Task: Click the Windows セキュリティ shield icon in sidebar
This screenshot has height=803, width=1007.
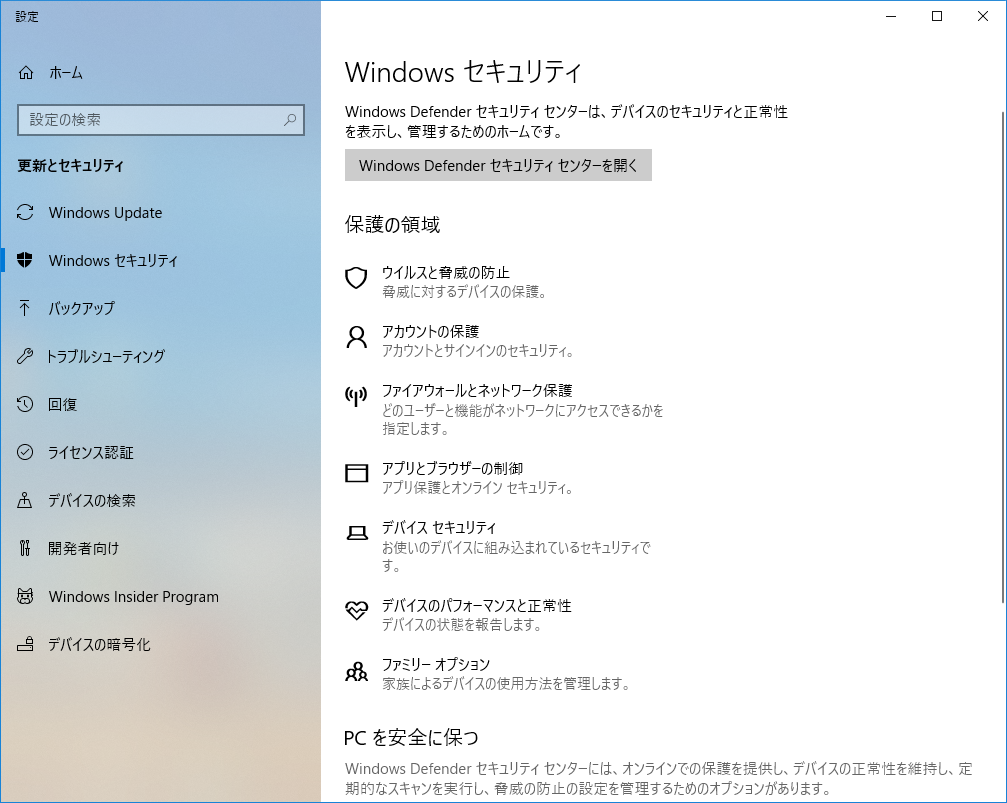Action: point(24,260)
